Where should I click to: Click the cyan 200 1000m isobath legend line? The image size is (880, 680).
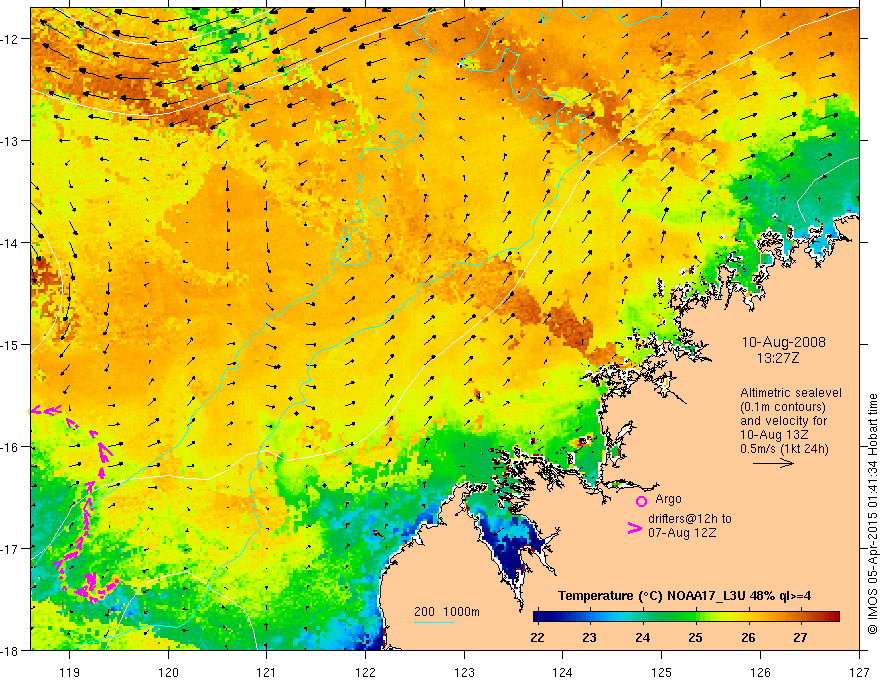click(x=434, y=622)
